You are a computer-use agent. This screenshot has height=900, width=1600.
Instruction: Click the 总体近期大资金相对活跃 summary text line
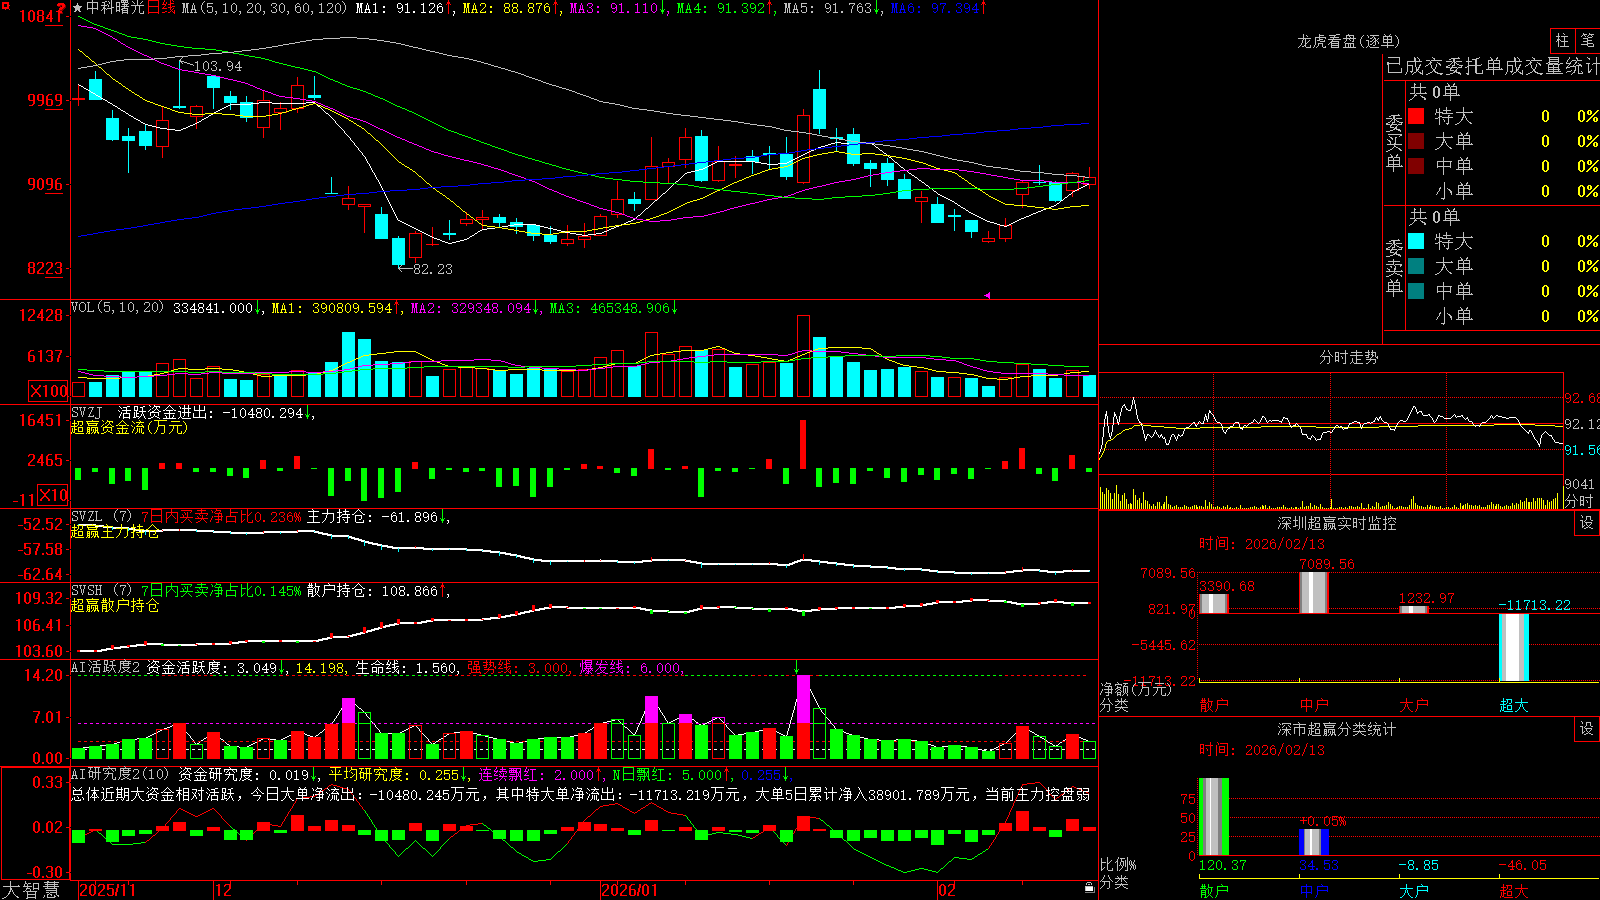point(580,794)
